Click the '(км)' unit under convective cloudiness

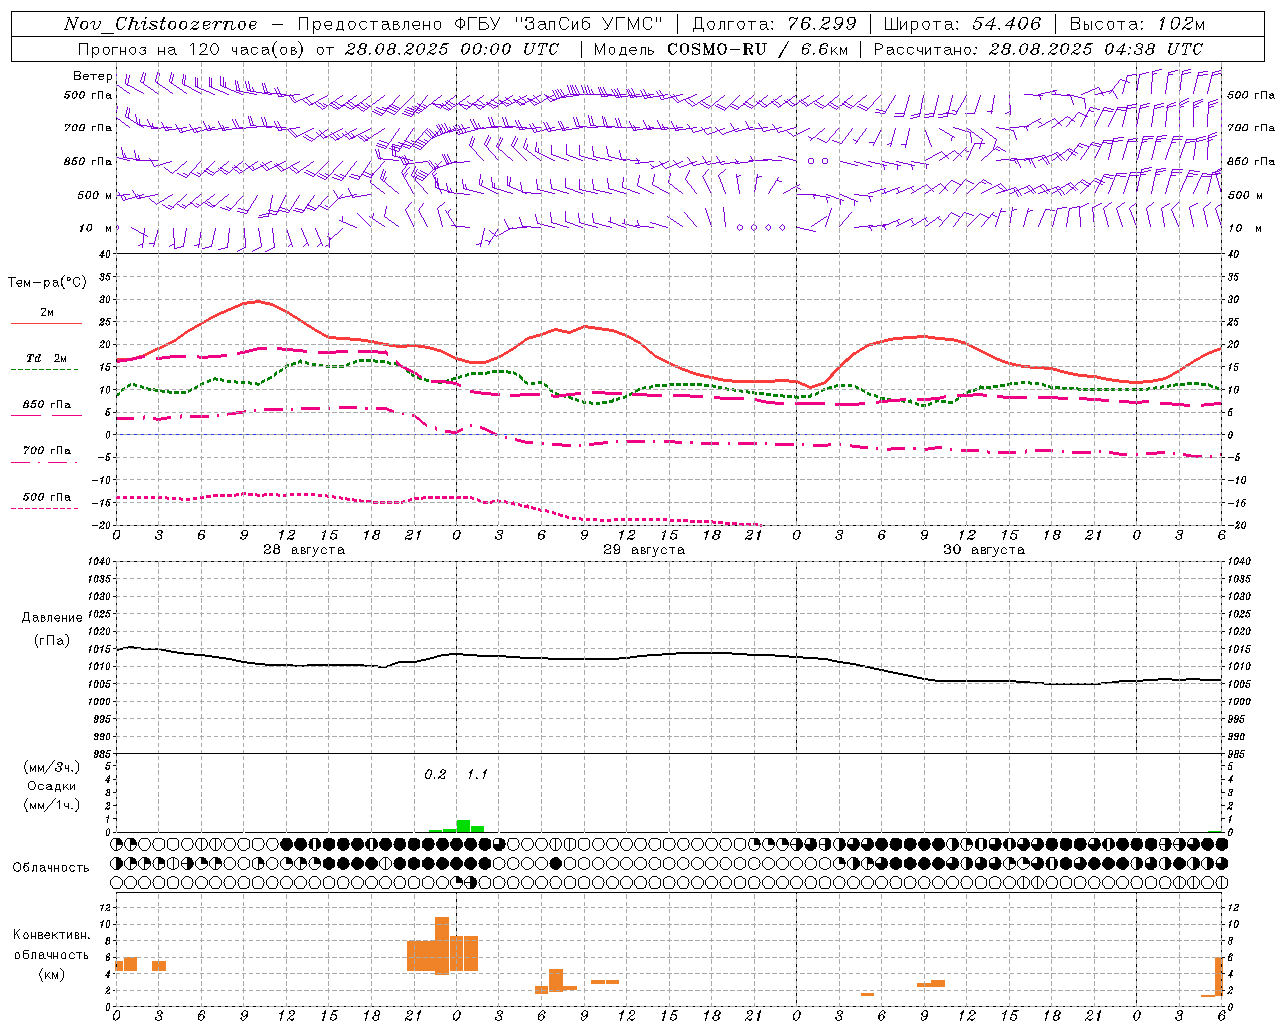[x=52, y=974]
